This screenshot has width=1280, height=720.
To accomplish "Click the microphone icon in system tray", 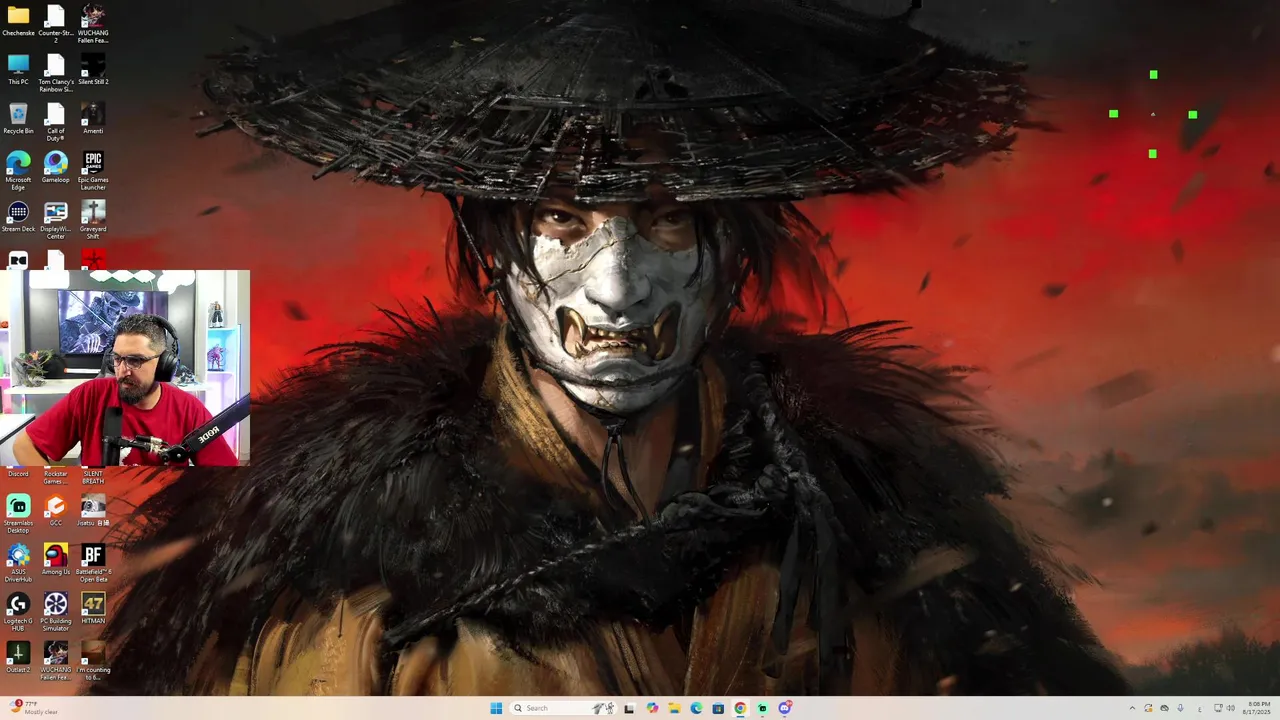I will click(x=1180, y=708).
